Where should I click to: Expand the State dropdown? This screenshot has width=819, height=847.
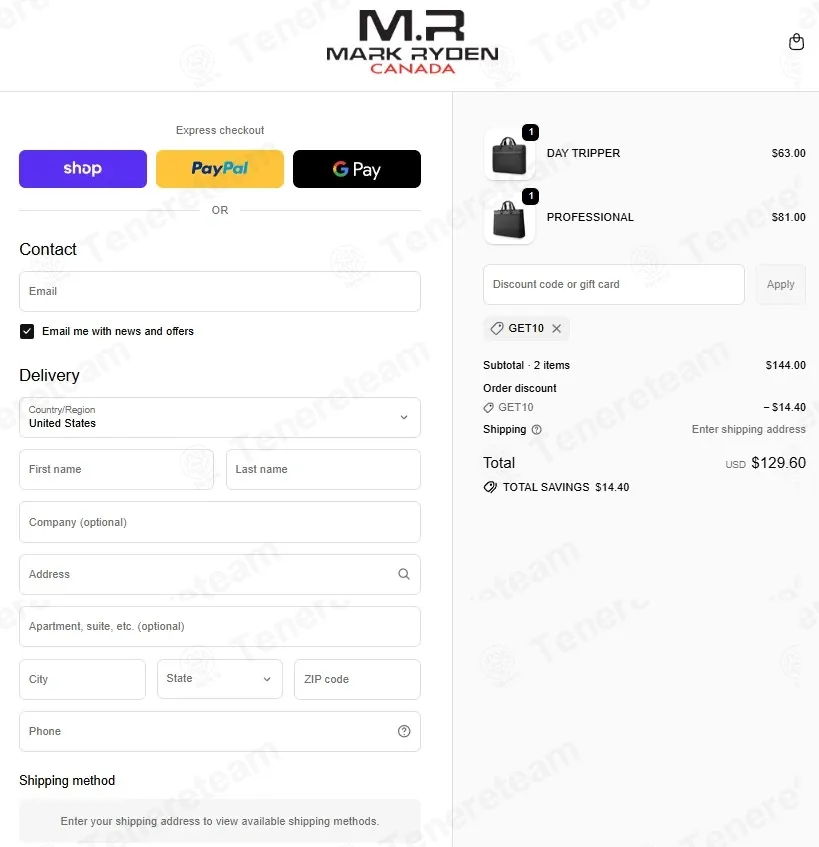tap(220, 679)
